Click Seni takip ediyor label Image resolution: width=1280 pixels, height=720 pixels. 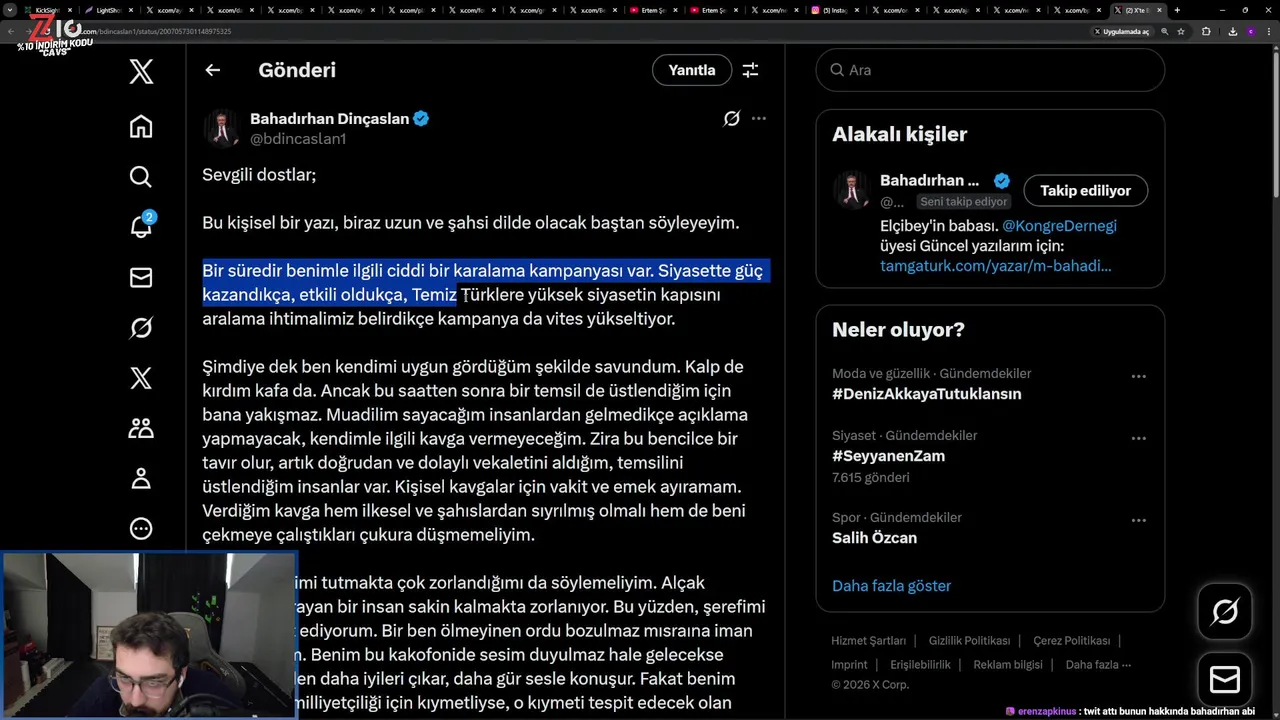(x=964, y=202)
